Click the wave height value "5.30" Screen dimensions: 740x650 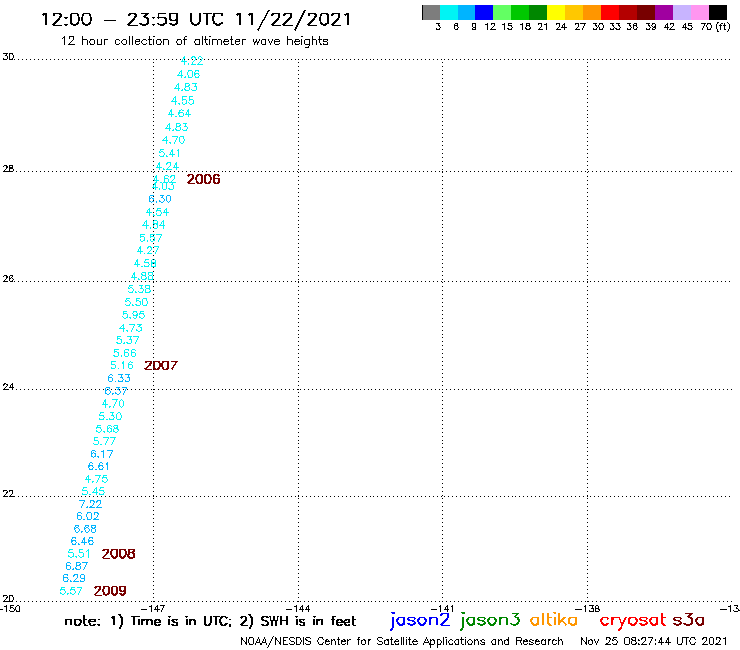[110, 416]
